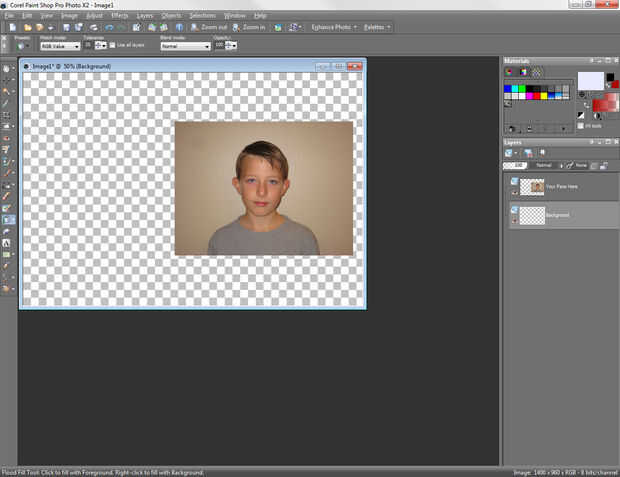Viewport: 620px width, 477px height.
Task: Open the Selections menu
Action: click(202, 16)
